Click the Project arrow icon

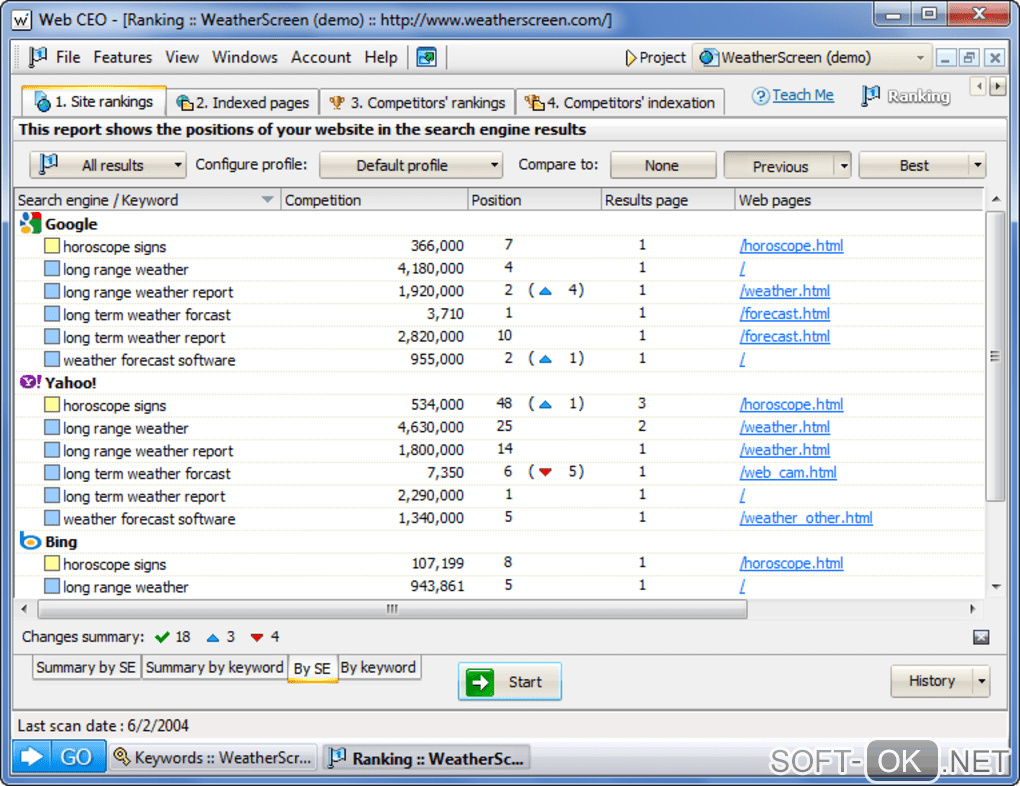coord(630,58)
